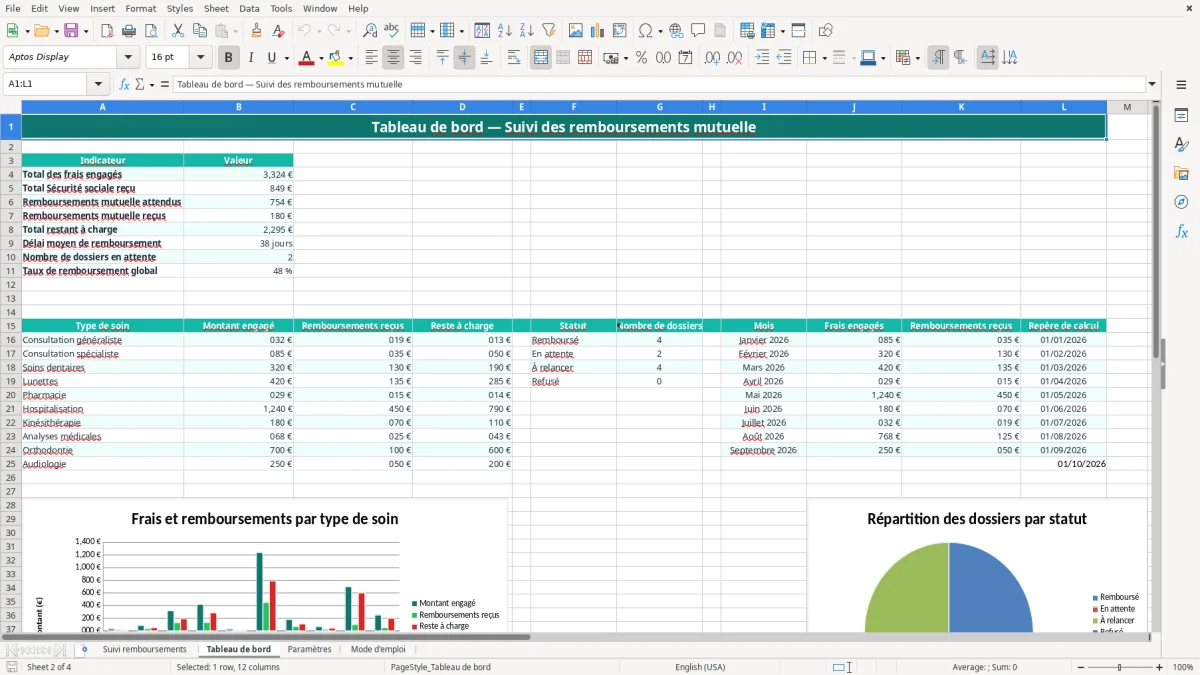The image size is (1200, 675).
Task: Open Print Preview from the toolbar
Action: point(151,31)
